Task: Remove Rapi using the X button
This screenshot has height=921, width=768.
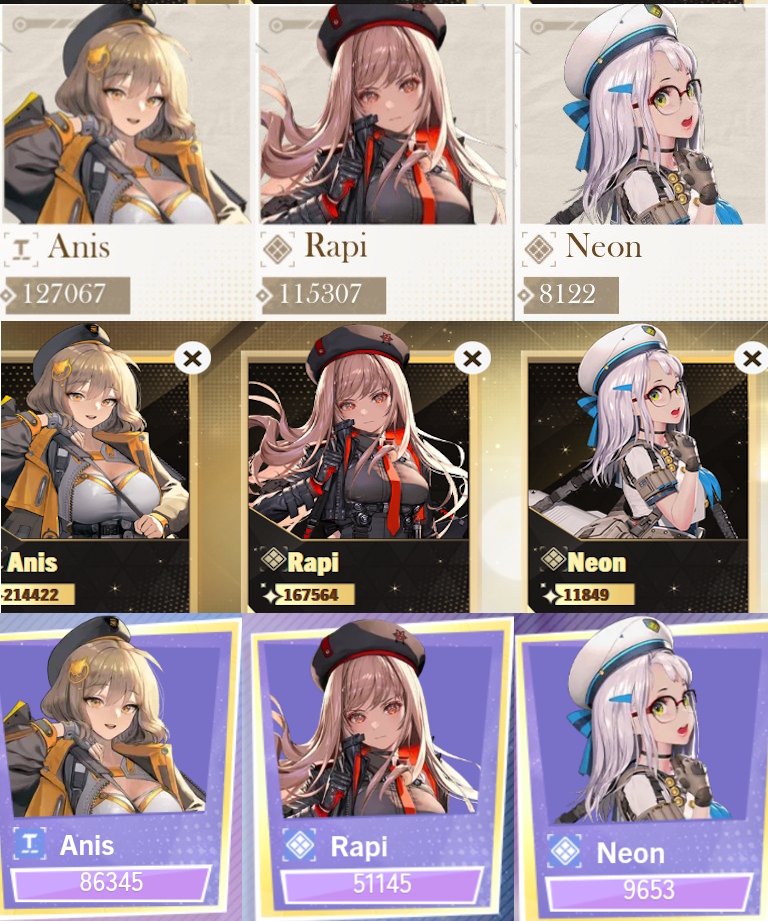Action: point(472,358)
